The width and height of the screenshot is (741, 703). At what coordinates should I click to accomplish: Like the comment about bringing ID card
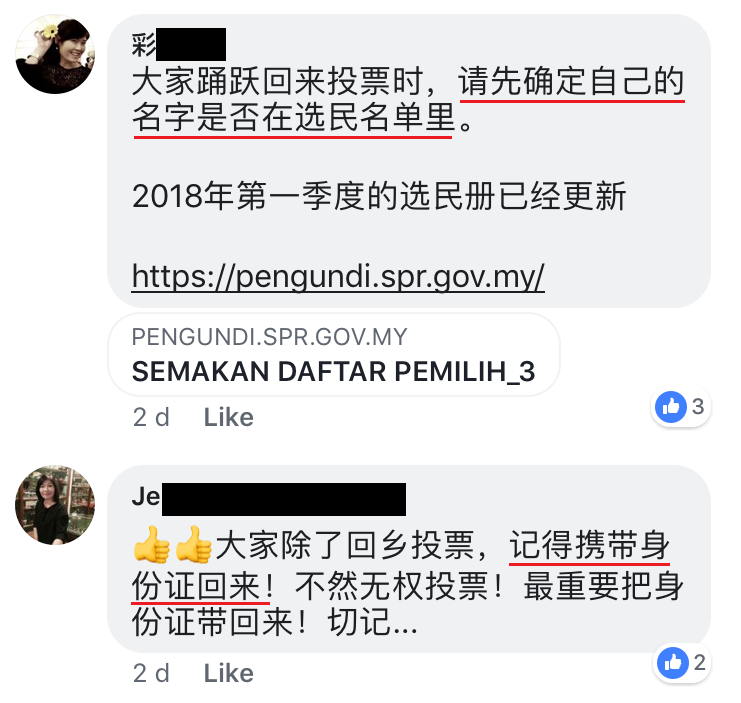point(228,673)
